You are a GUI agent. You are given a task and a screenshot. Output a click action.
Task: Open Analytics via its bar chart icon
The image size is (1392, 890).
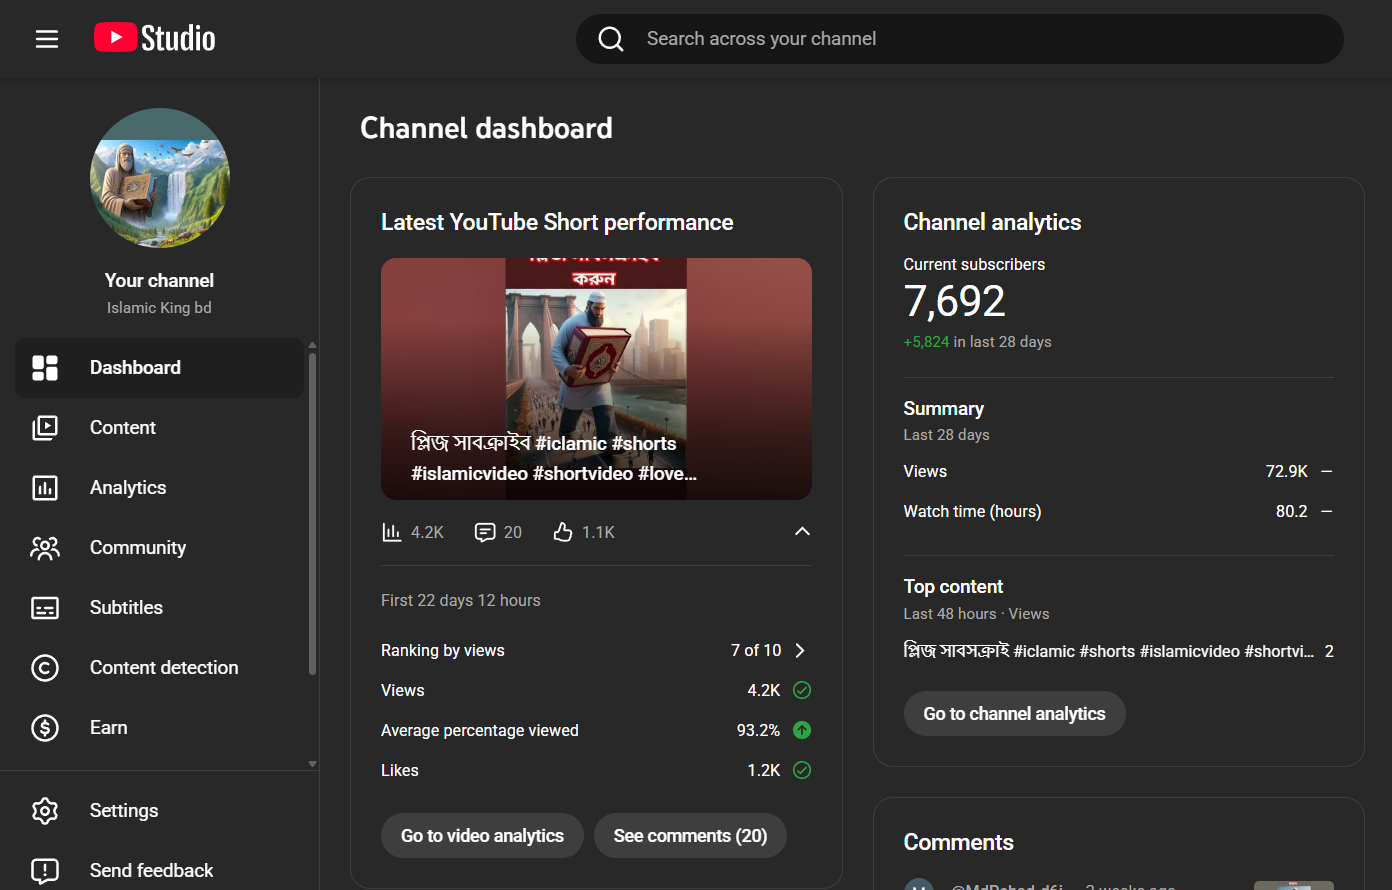click(45, 488)
